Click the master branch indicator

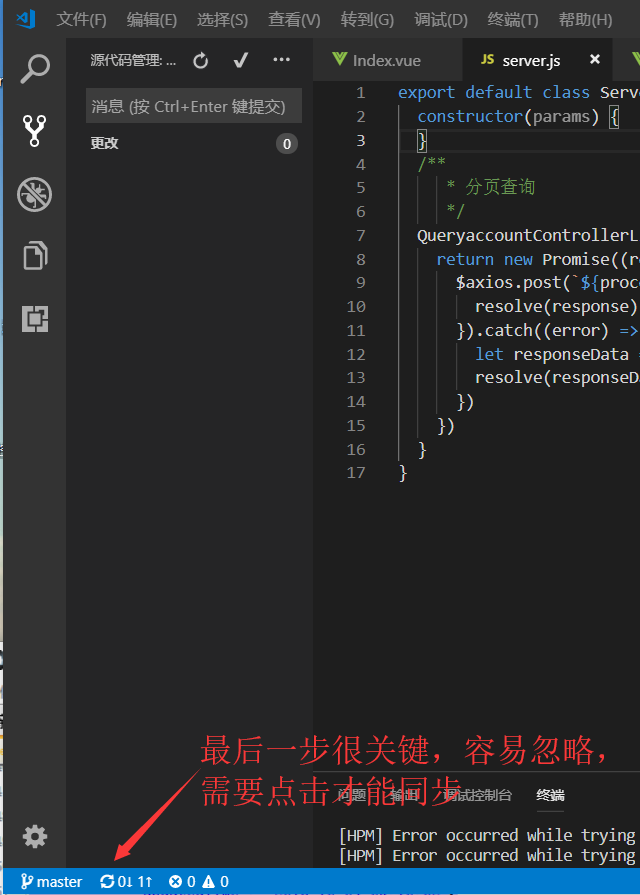[51, 882]
